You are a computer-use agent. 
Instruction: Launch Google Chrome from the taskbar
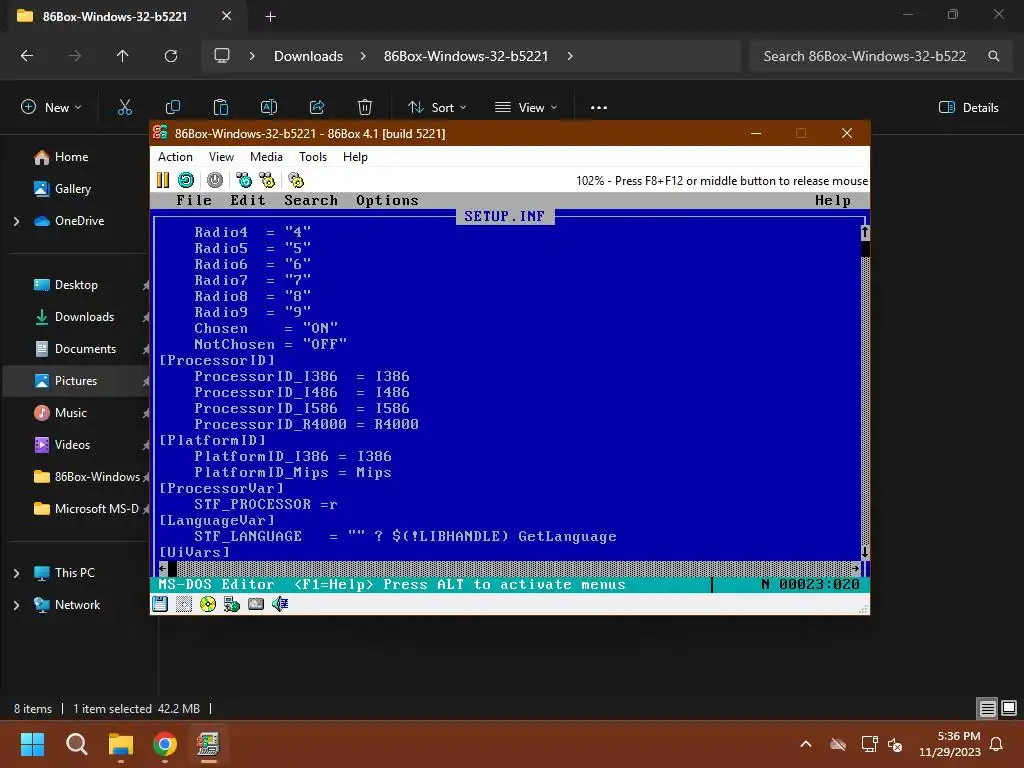pyautogui.click(x=165, y=744)
